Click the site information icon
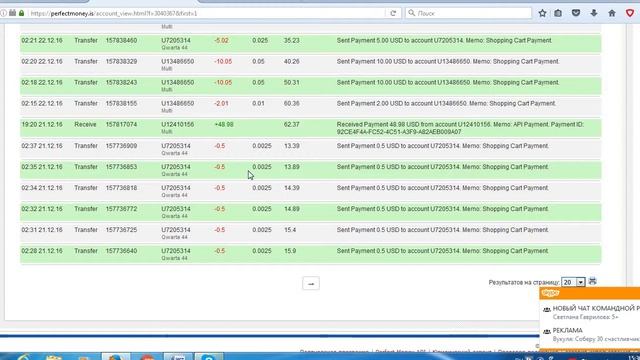 (x=4, y=13)
